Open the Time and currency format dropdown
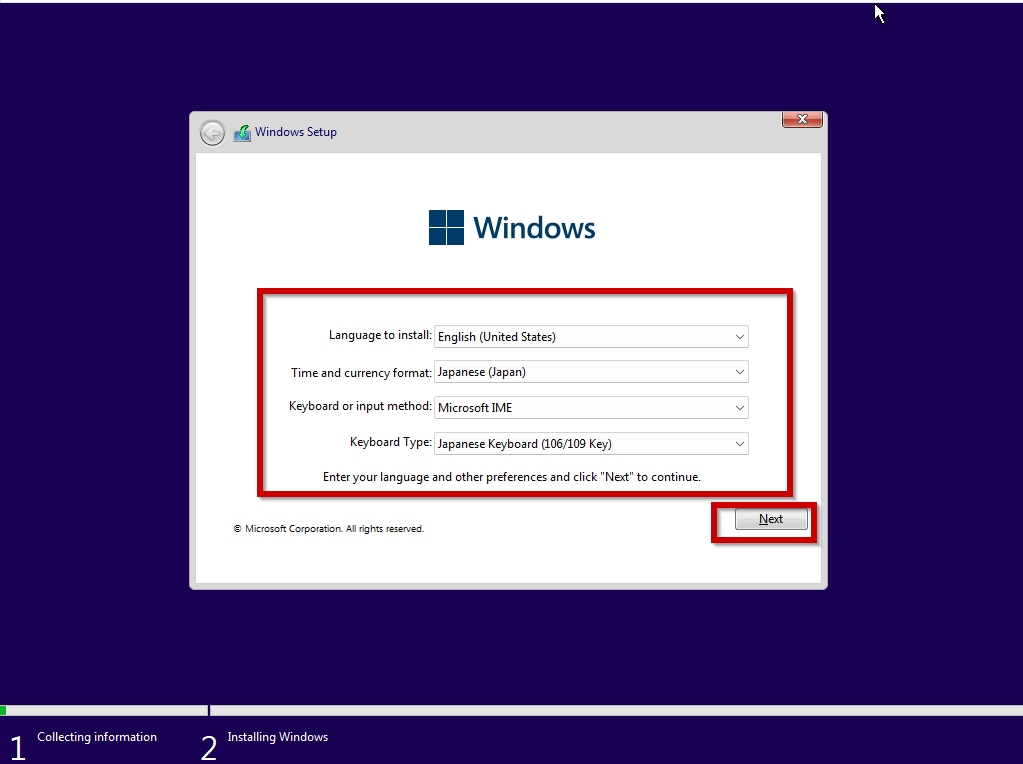The image size is (1023, 764). click(x=591, y=372)
